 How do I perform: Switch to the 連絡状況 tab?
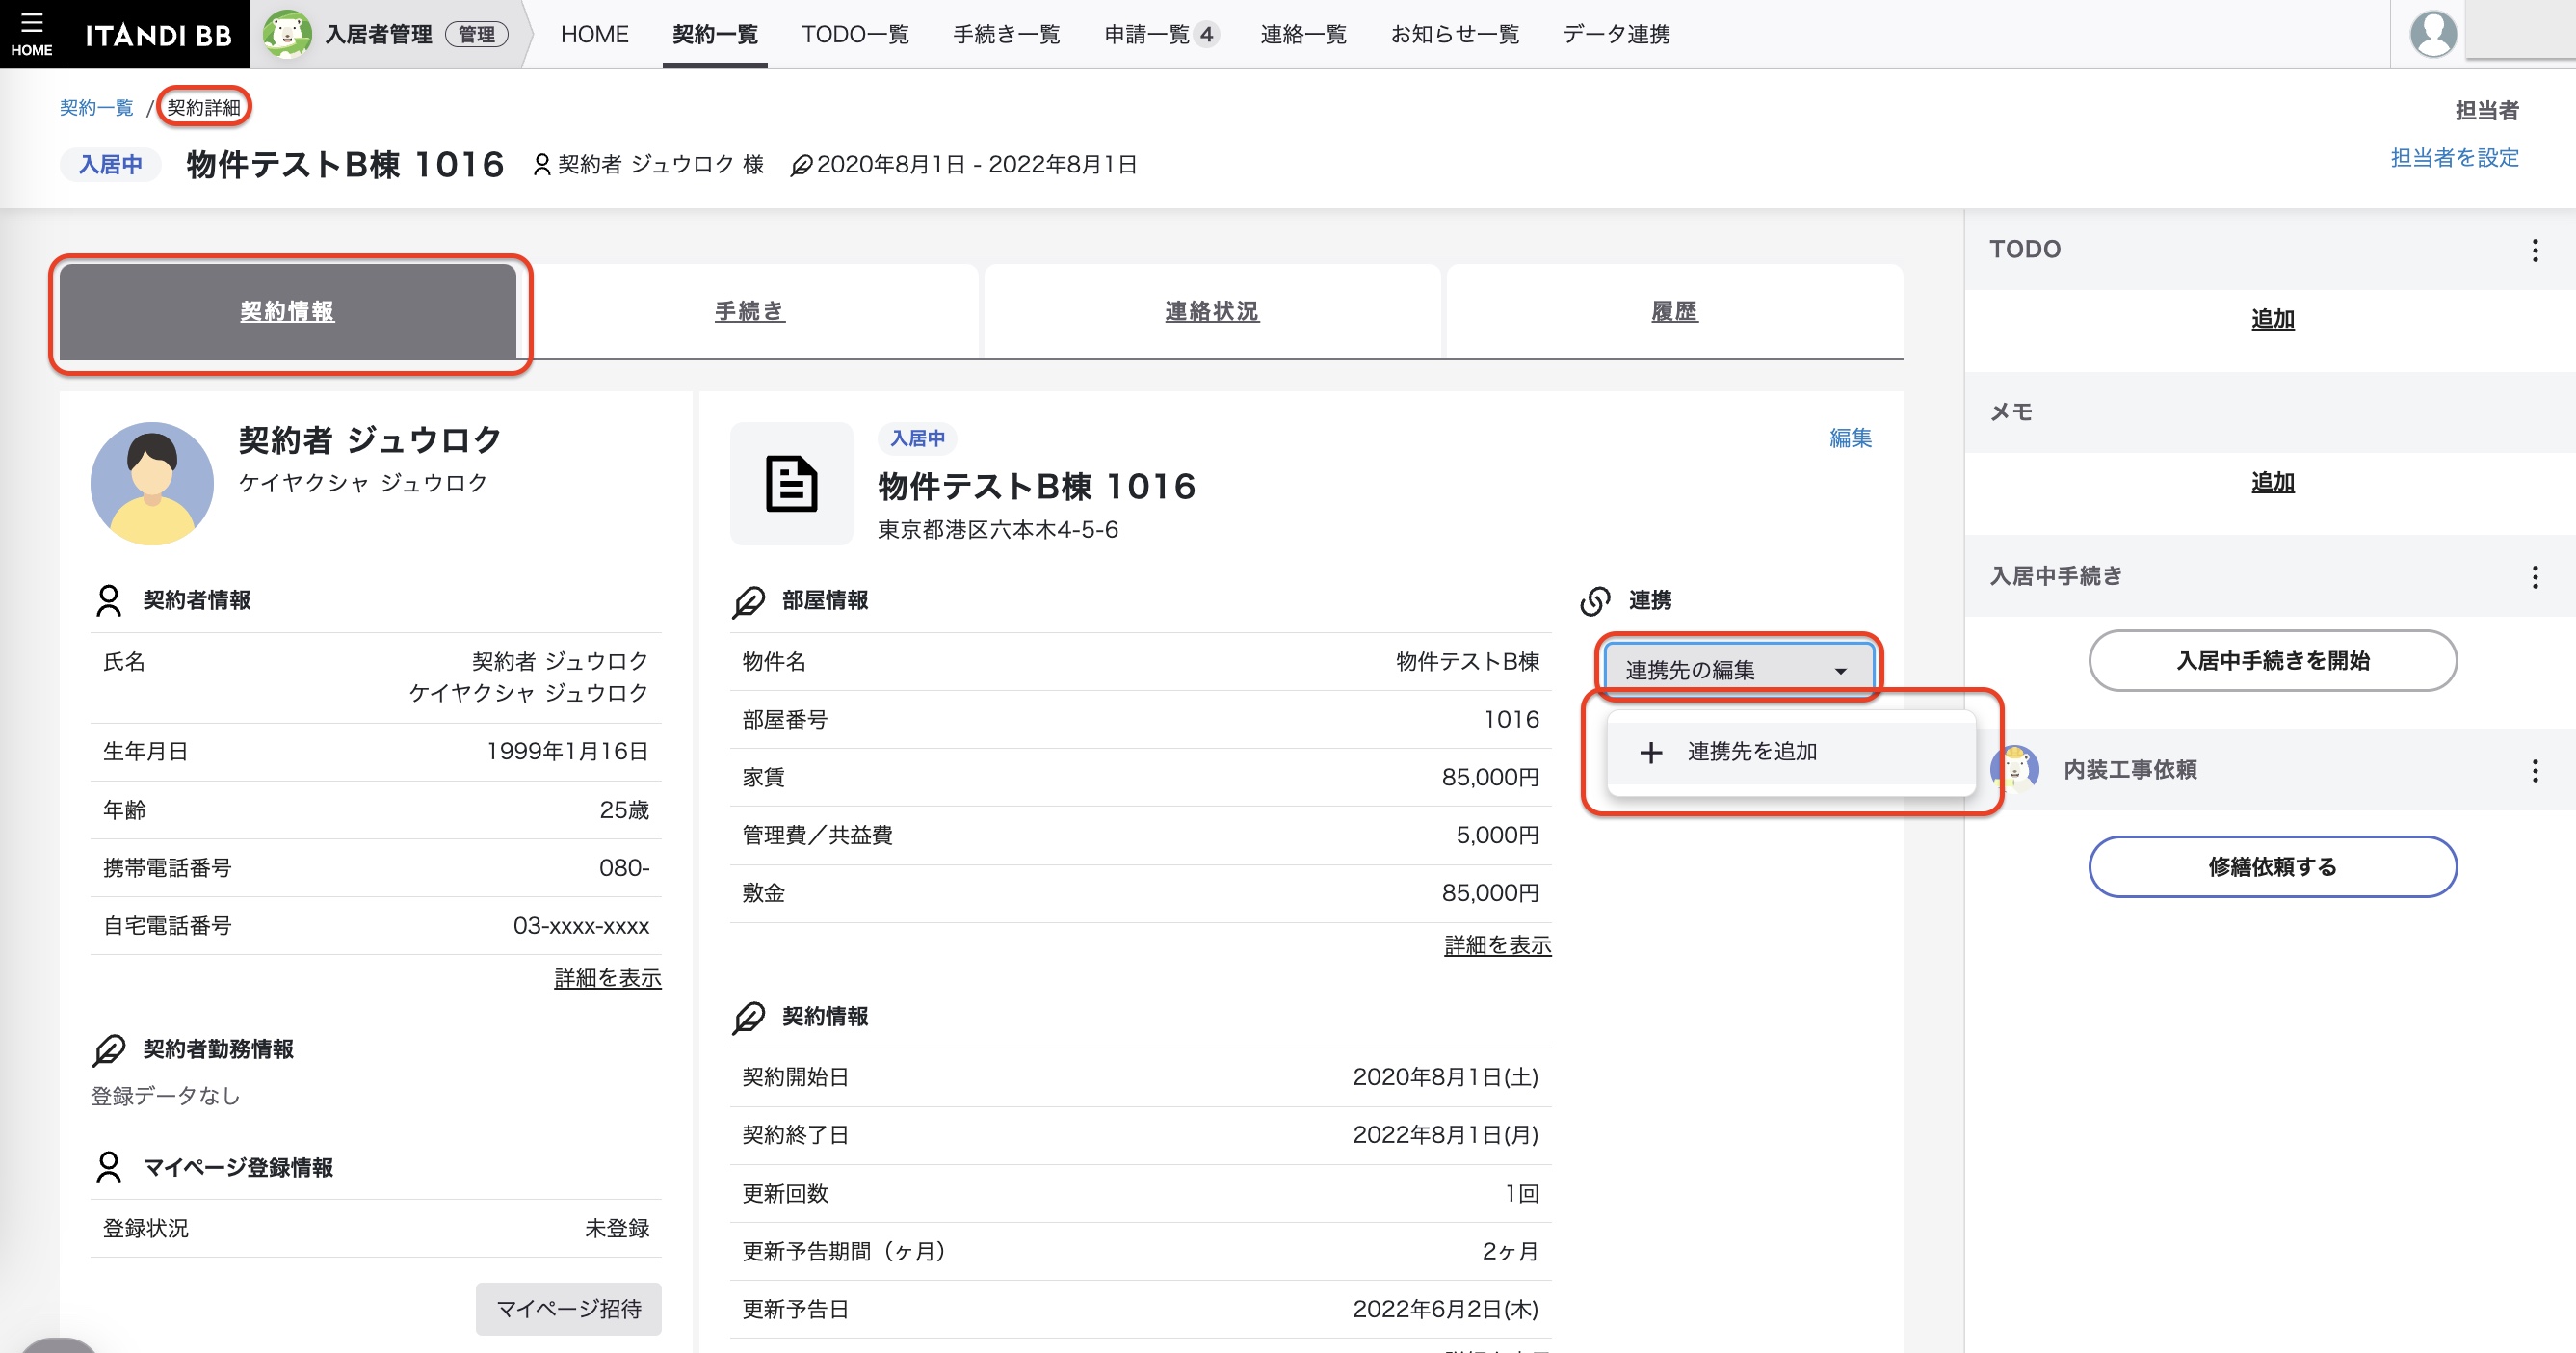(x=1212, y=311)
